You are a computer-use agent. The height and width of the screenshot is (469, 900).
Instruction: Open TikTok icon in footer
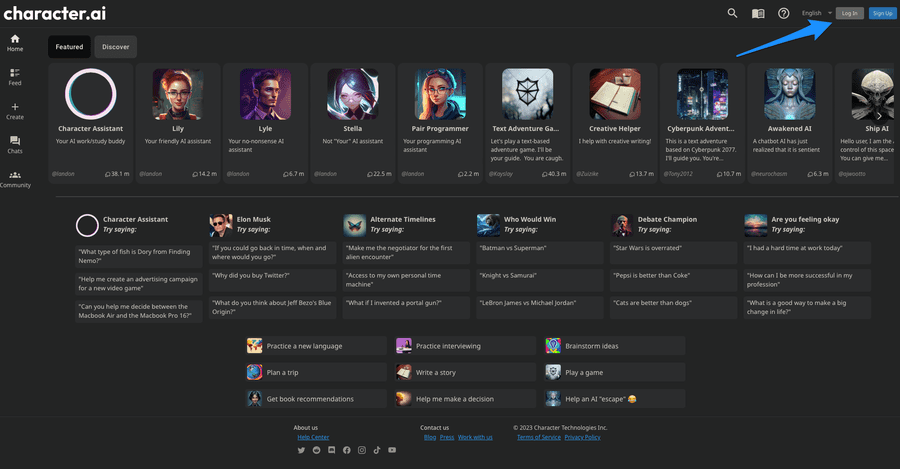[x=377, y=450]
